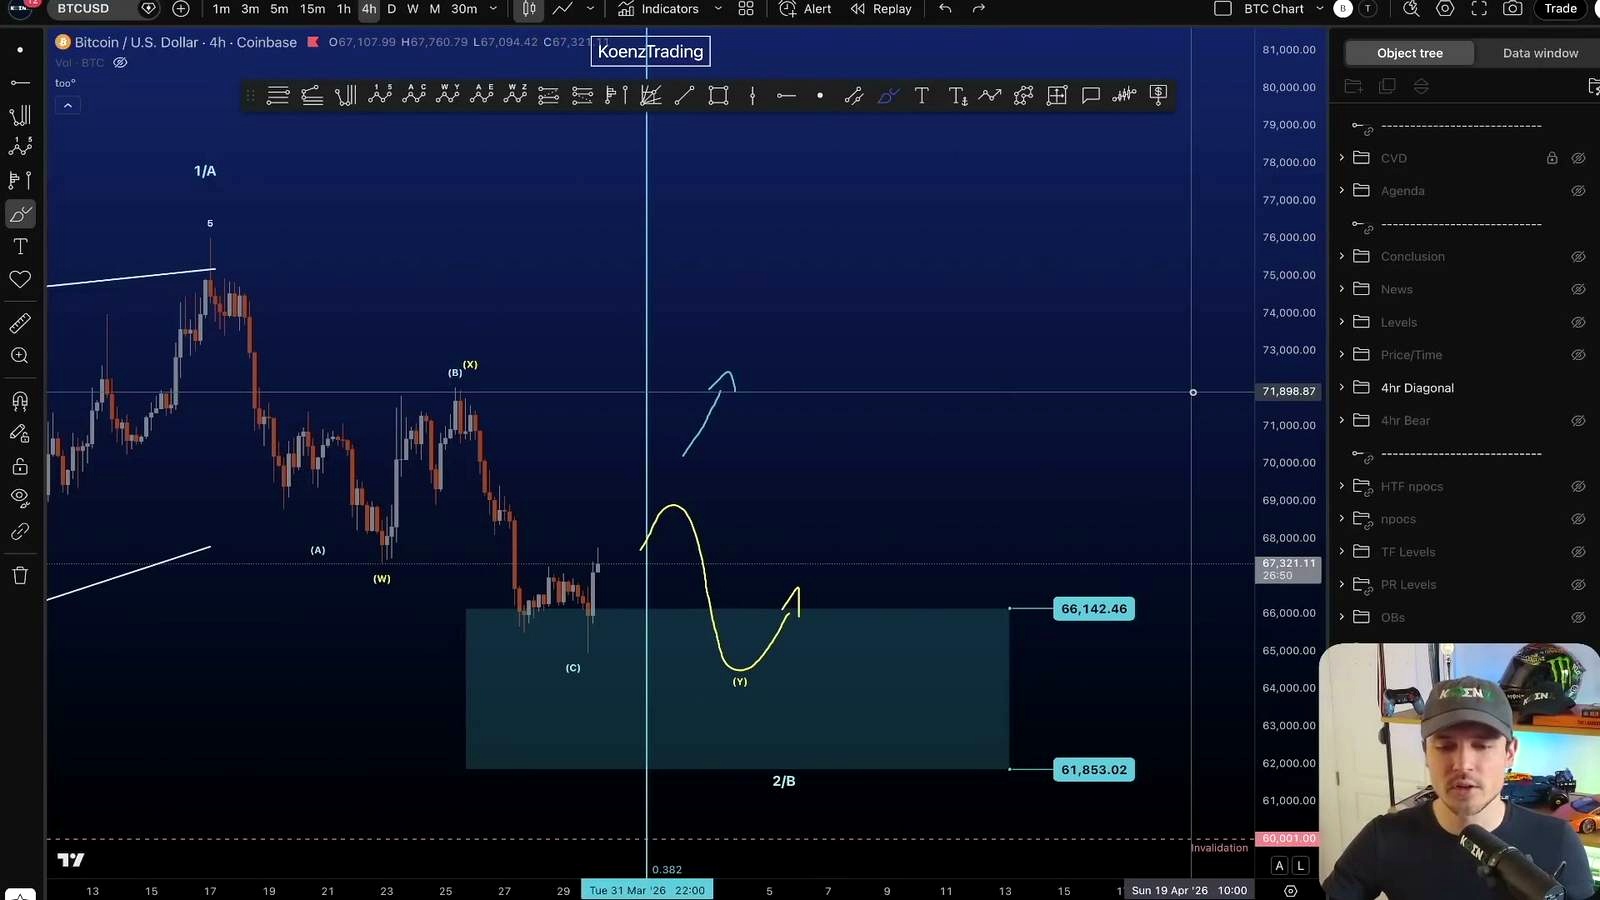The image size is (1600, 900).
Task: Expand the Agenda folder
Action: click(1342, 191)
